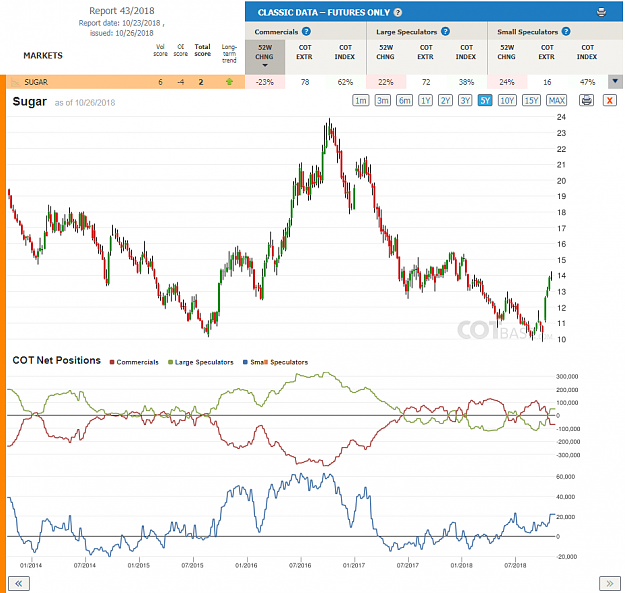Click the 16 Small Speculators COT EXTR cell
625x593 pixels.
point(547,82)
